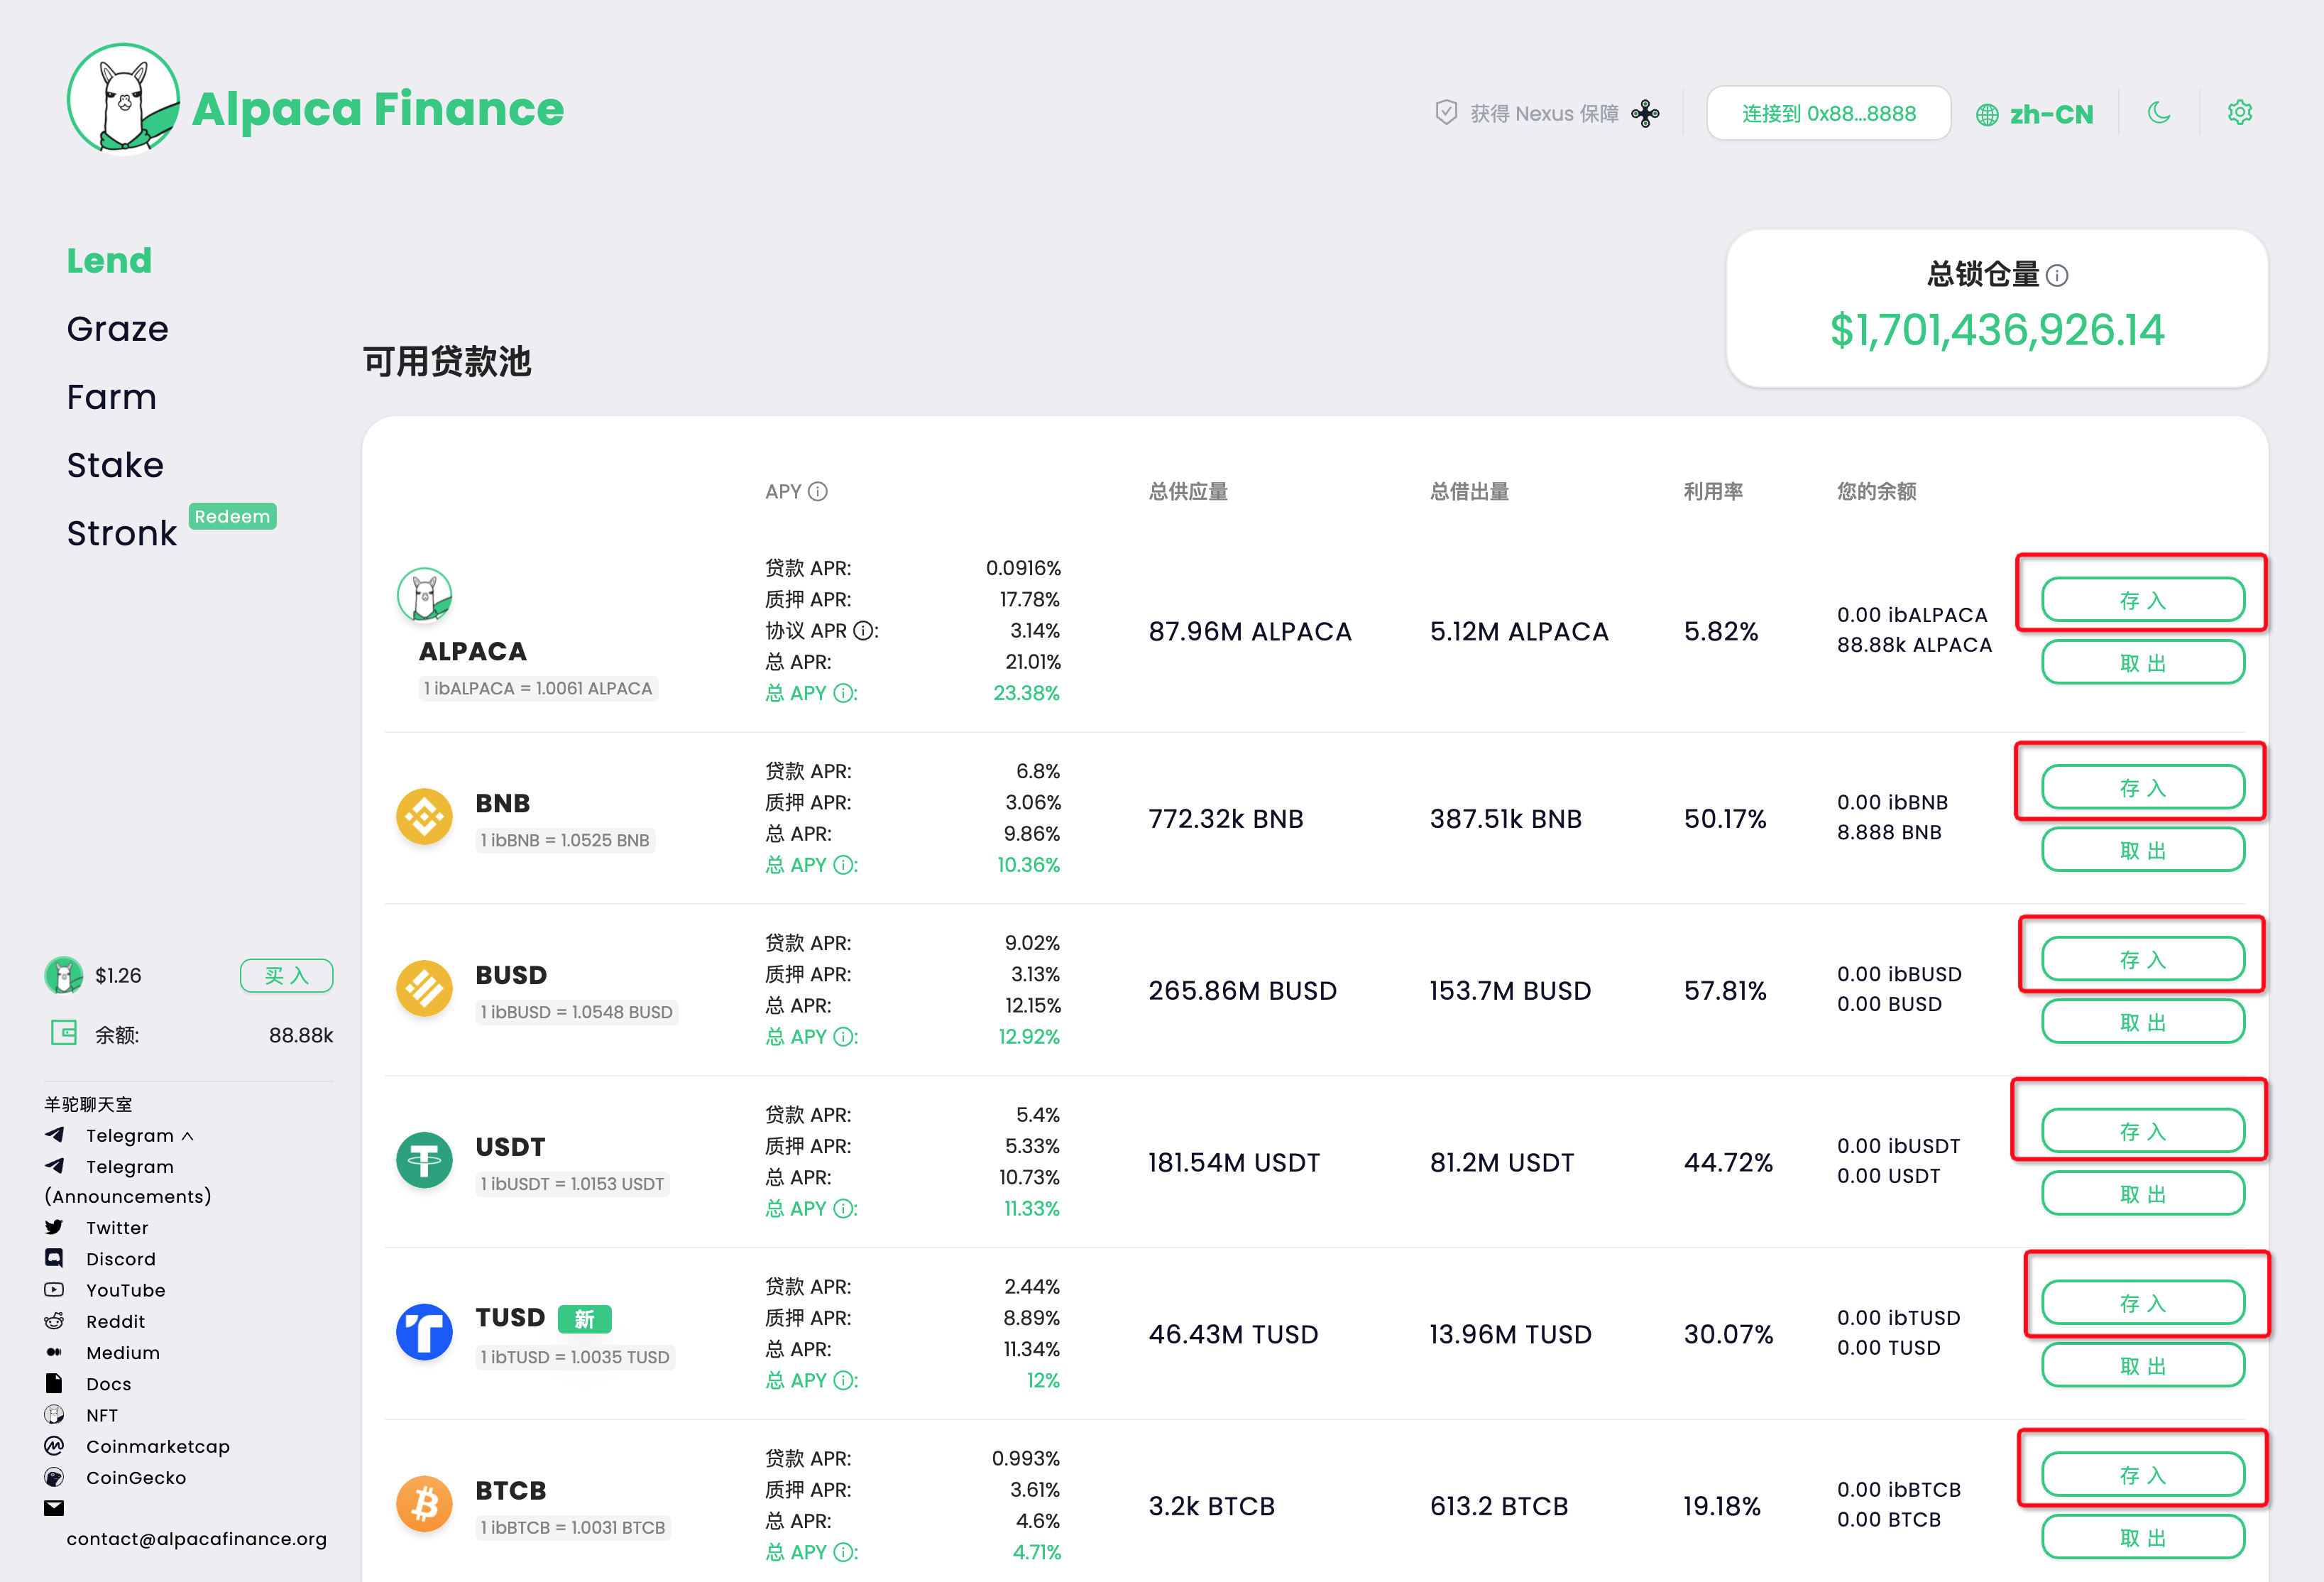Click the total value locked info icon

click(2057, 275)
